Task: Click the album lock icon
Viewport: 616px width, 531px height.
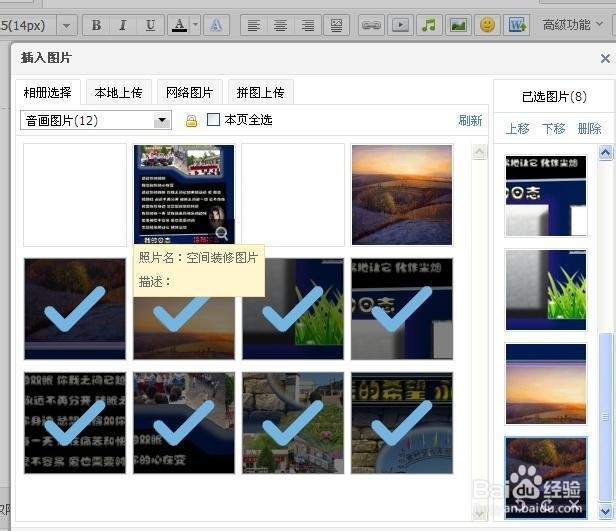Action: point(191,121)
